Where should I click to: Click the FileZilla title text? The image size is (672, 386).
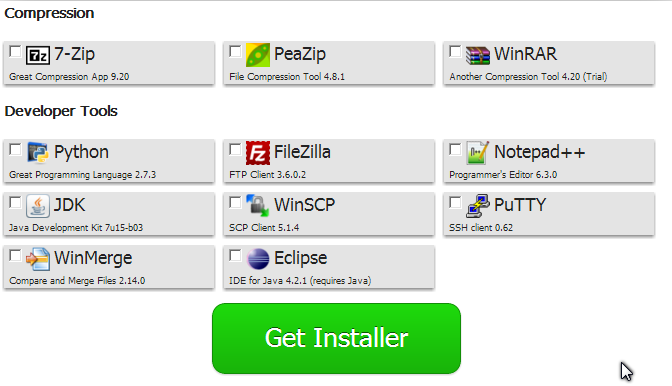(x=302, y=152)
